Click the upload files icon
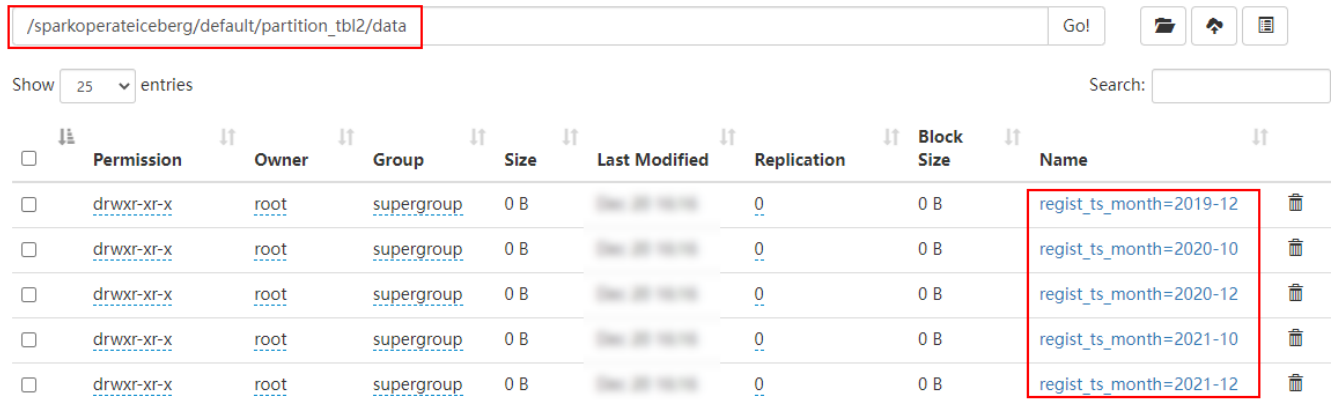 click(x=1214, y=27)
